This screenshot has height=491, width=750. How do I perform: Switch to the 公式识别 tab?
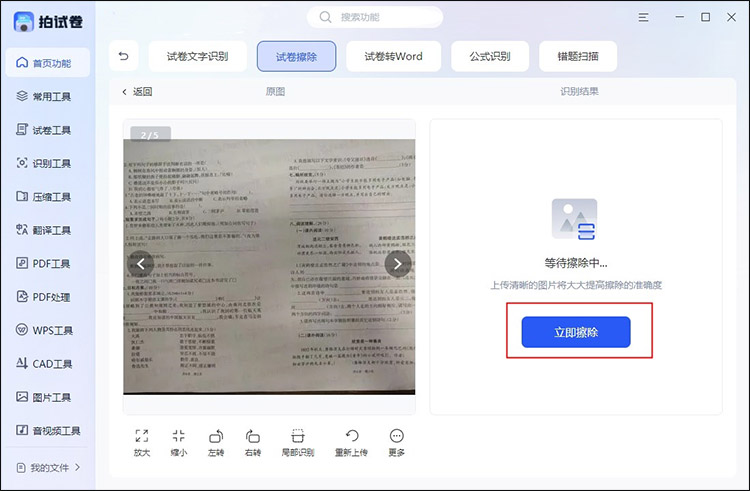490,56
